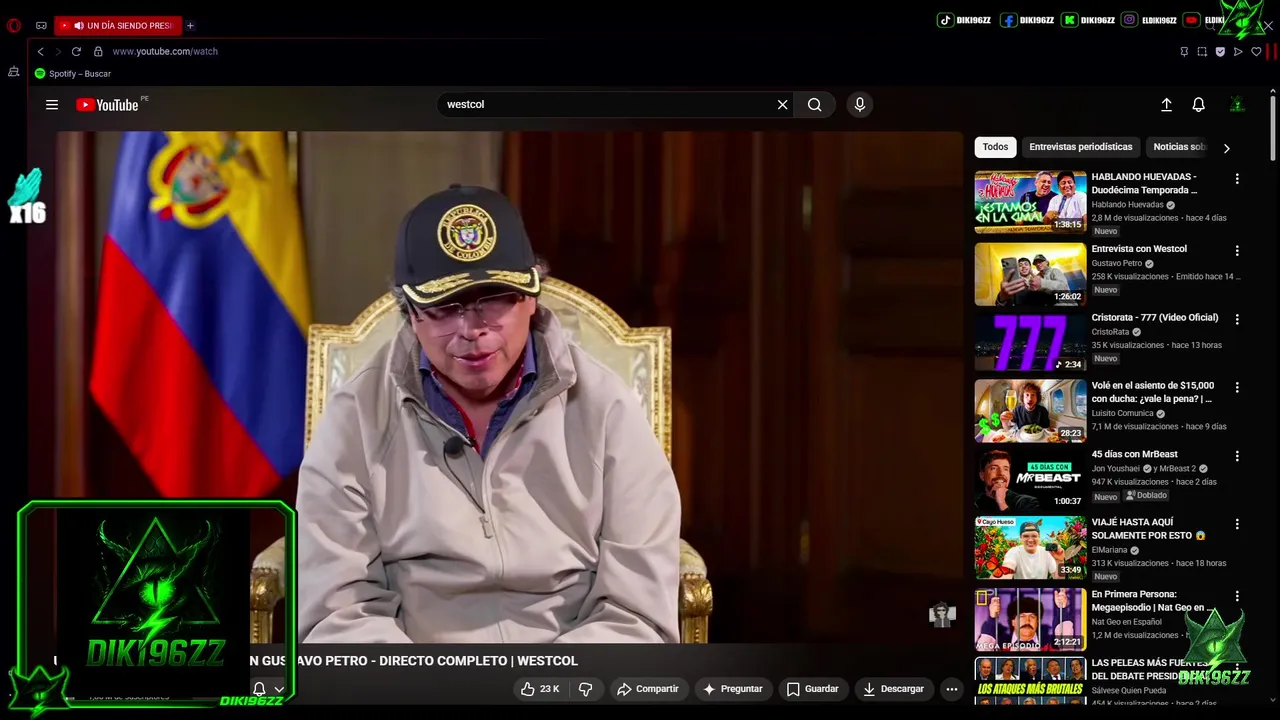Open the Hablando Huevadas video thumbnail
The height and width of the screenshot is (720, 1280).
tap(1030, 202)
